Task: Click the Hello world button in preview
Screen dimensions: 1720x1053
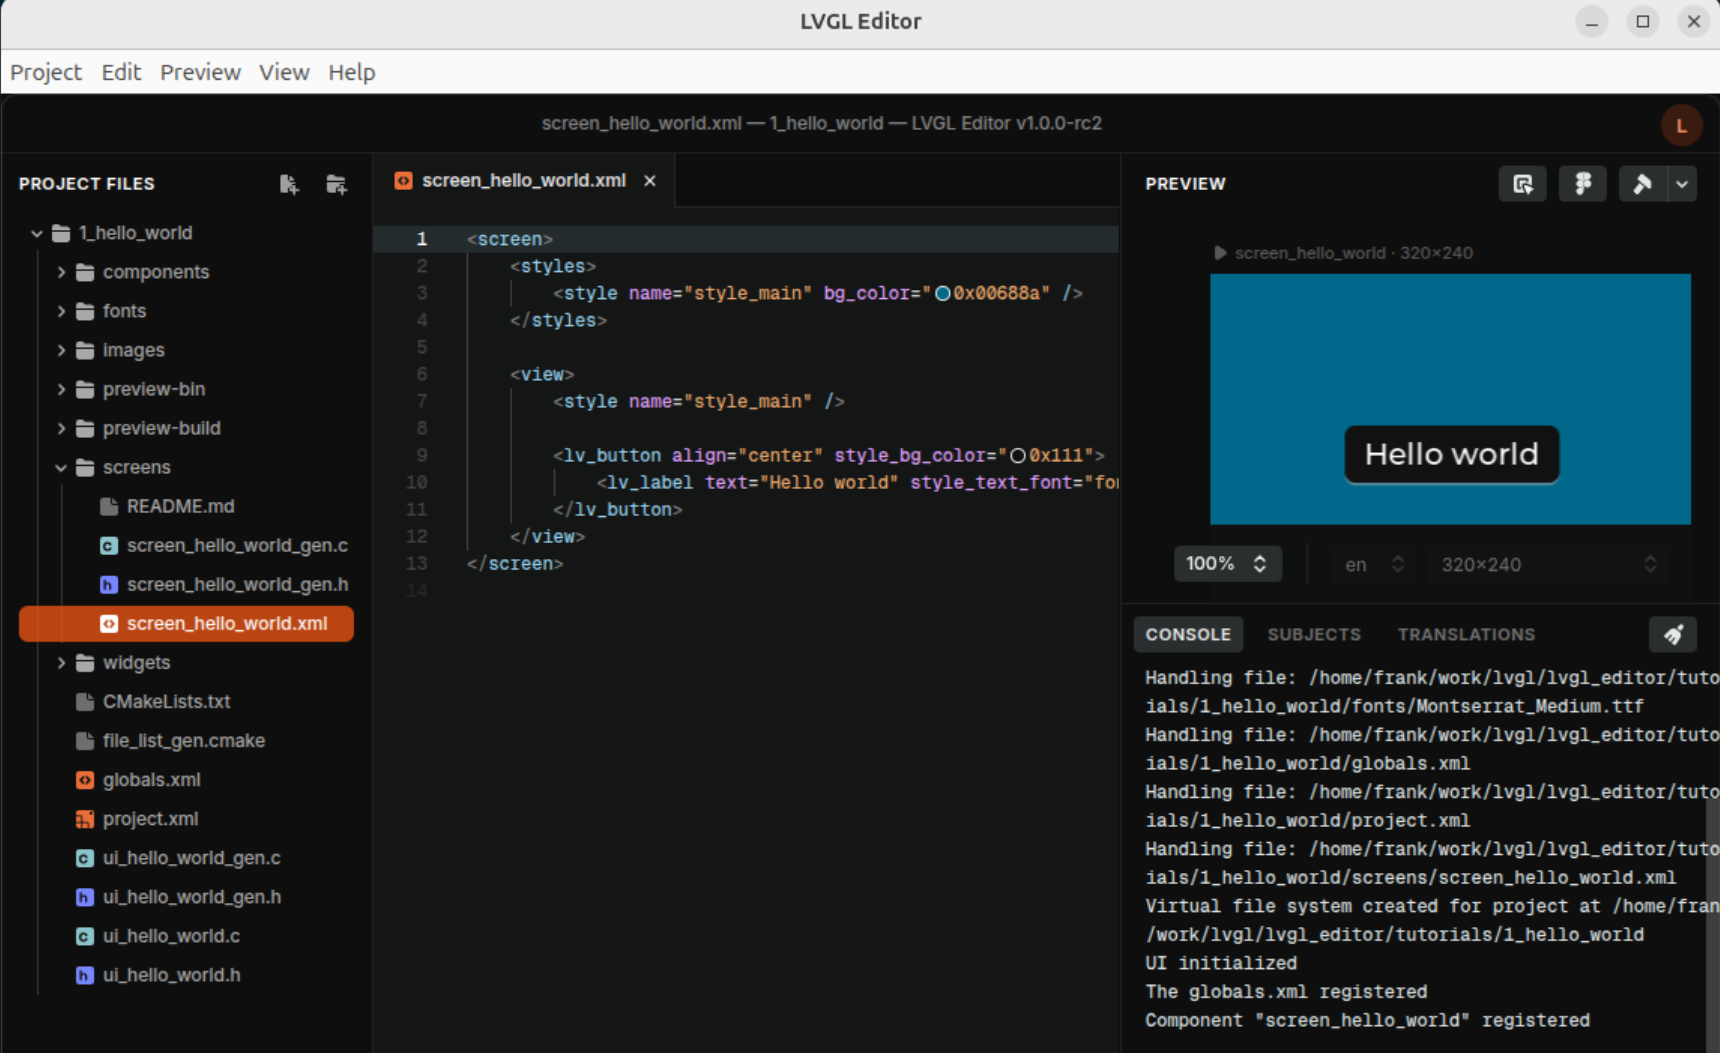Action: click(1451, 454)
